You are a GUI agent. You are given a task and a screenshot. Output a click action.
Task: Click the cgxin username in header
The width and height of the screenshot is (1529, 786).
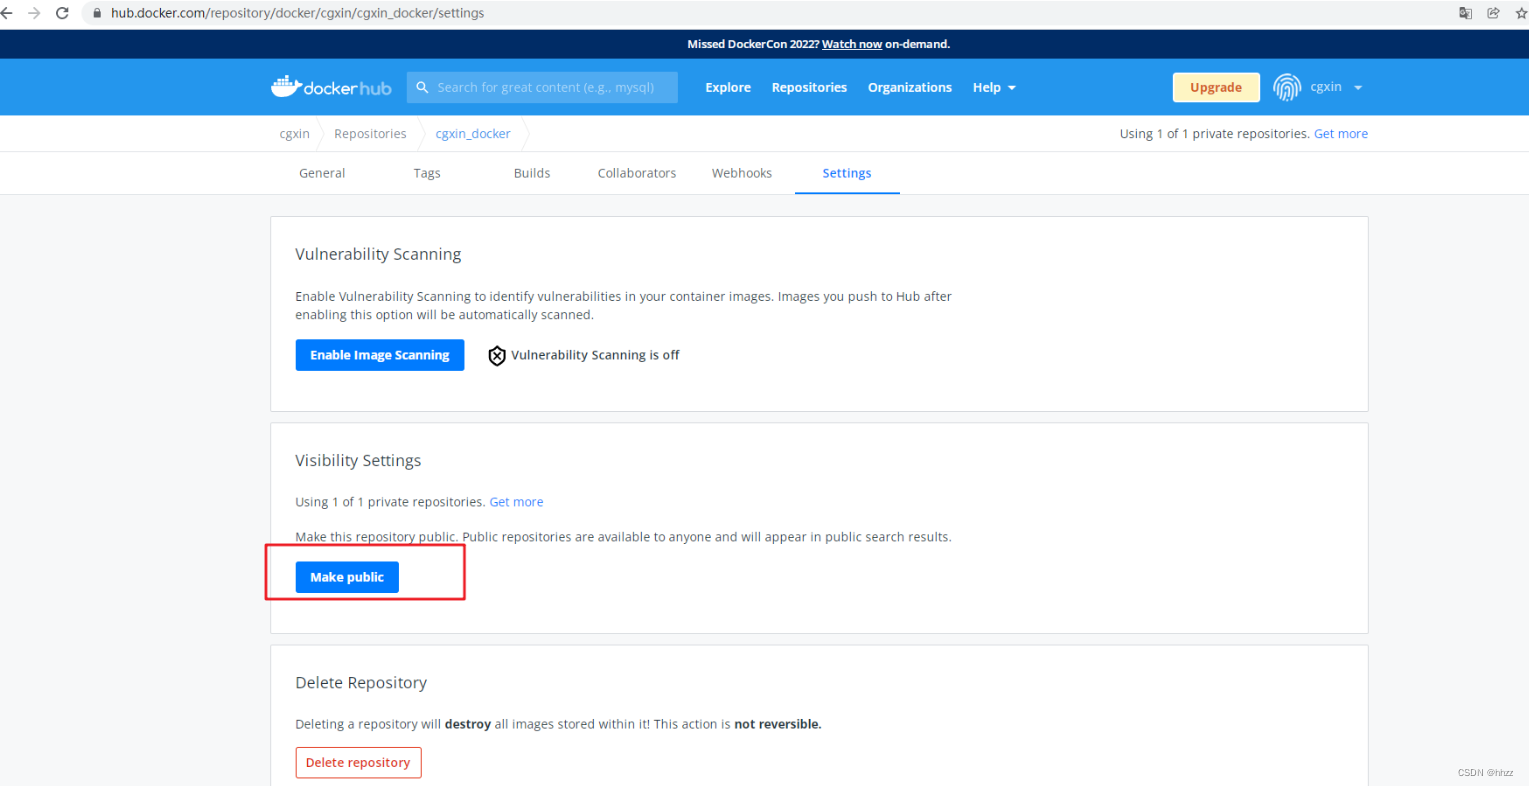click(x=1326, y=87)
